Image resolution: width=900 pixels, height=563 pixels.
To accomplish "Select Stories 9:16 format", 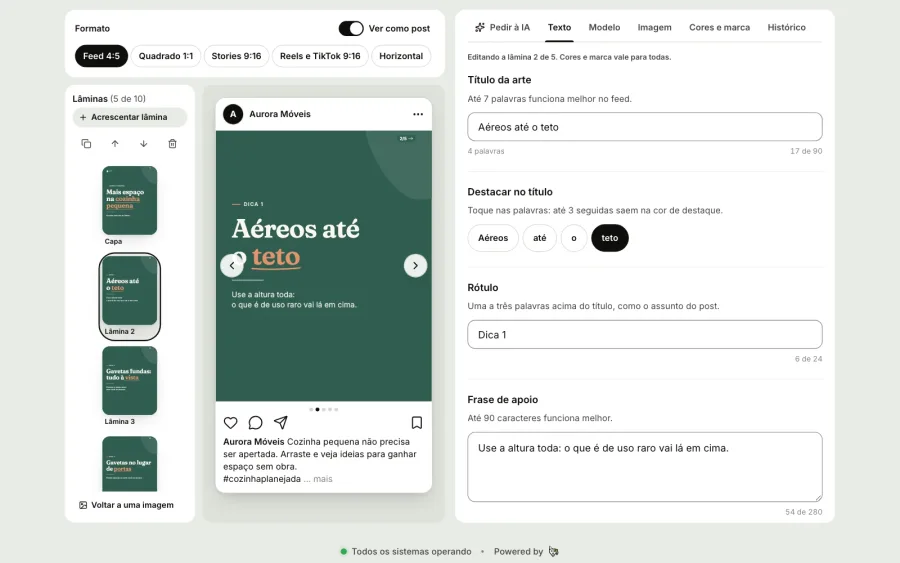I will point(236,56).
